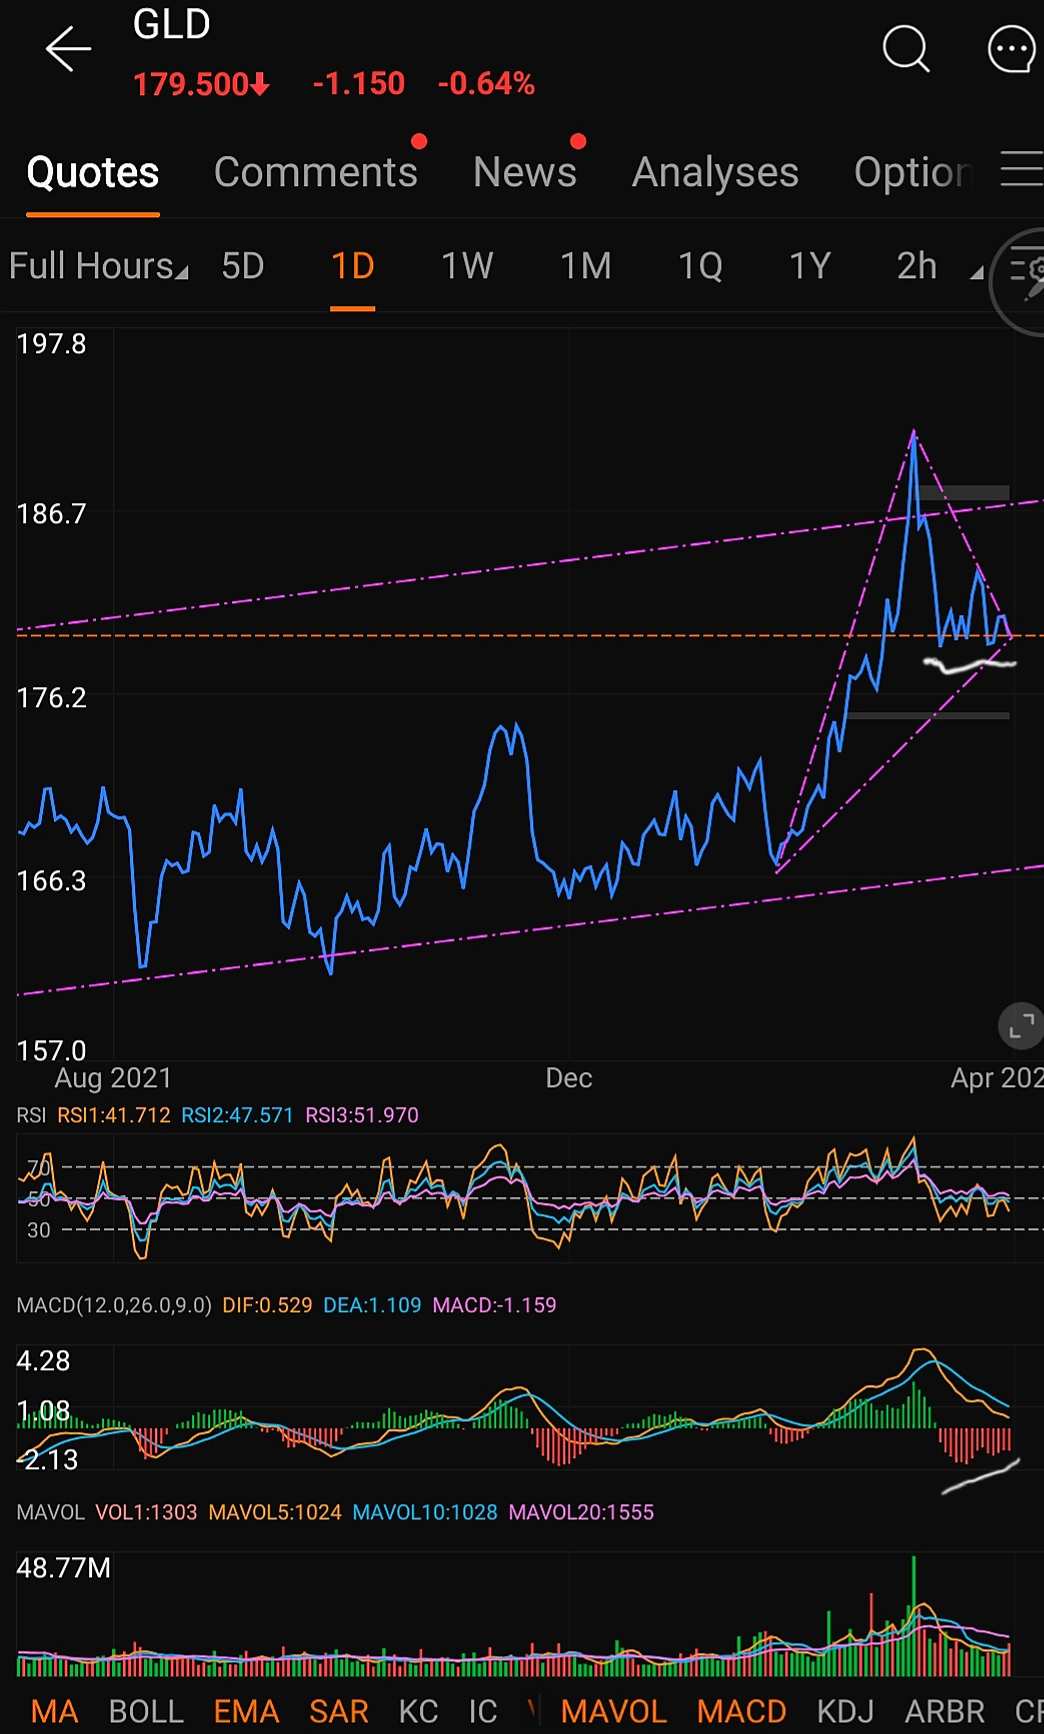The image size is (1044, 1734).
Task: Open the chat bubble icon
Action: [1011, 49]
